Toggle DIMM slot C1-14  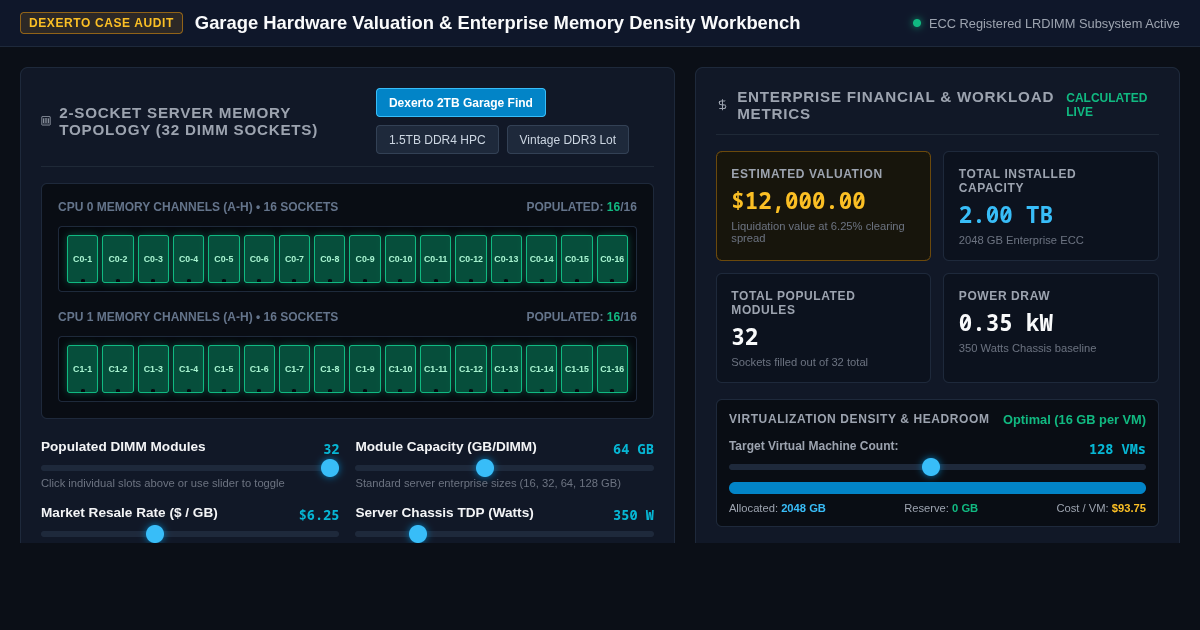542,369
